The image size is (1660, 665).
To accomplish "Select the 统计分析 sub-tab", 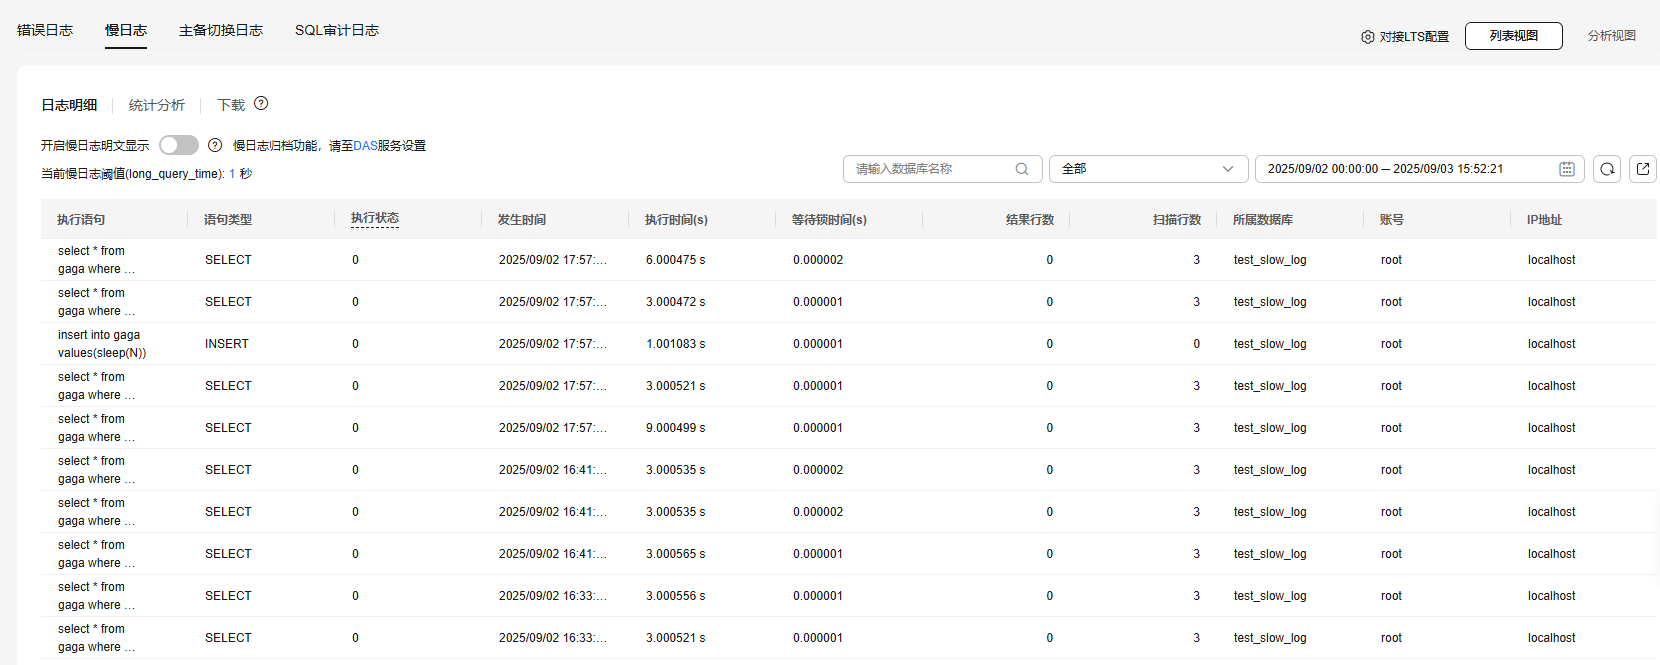I will click(x=157, y=105).
